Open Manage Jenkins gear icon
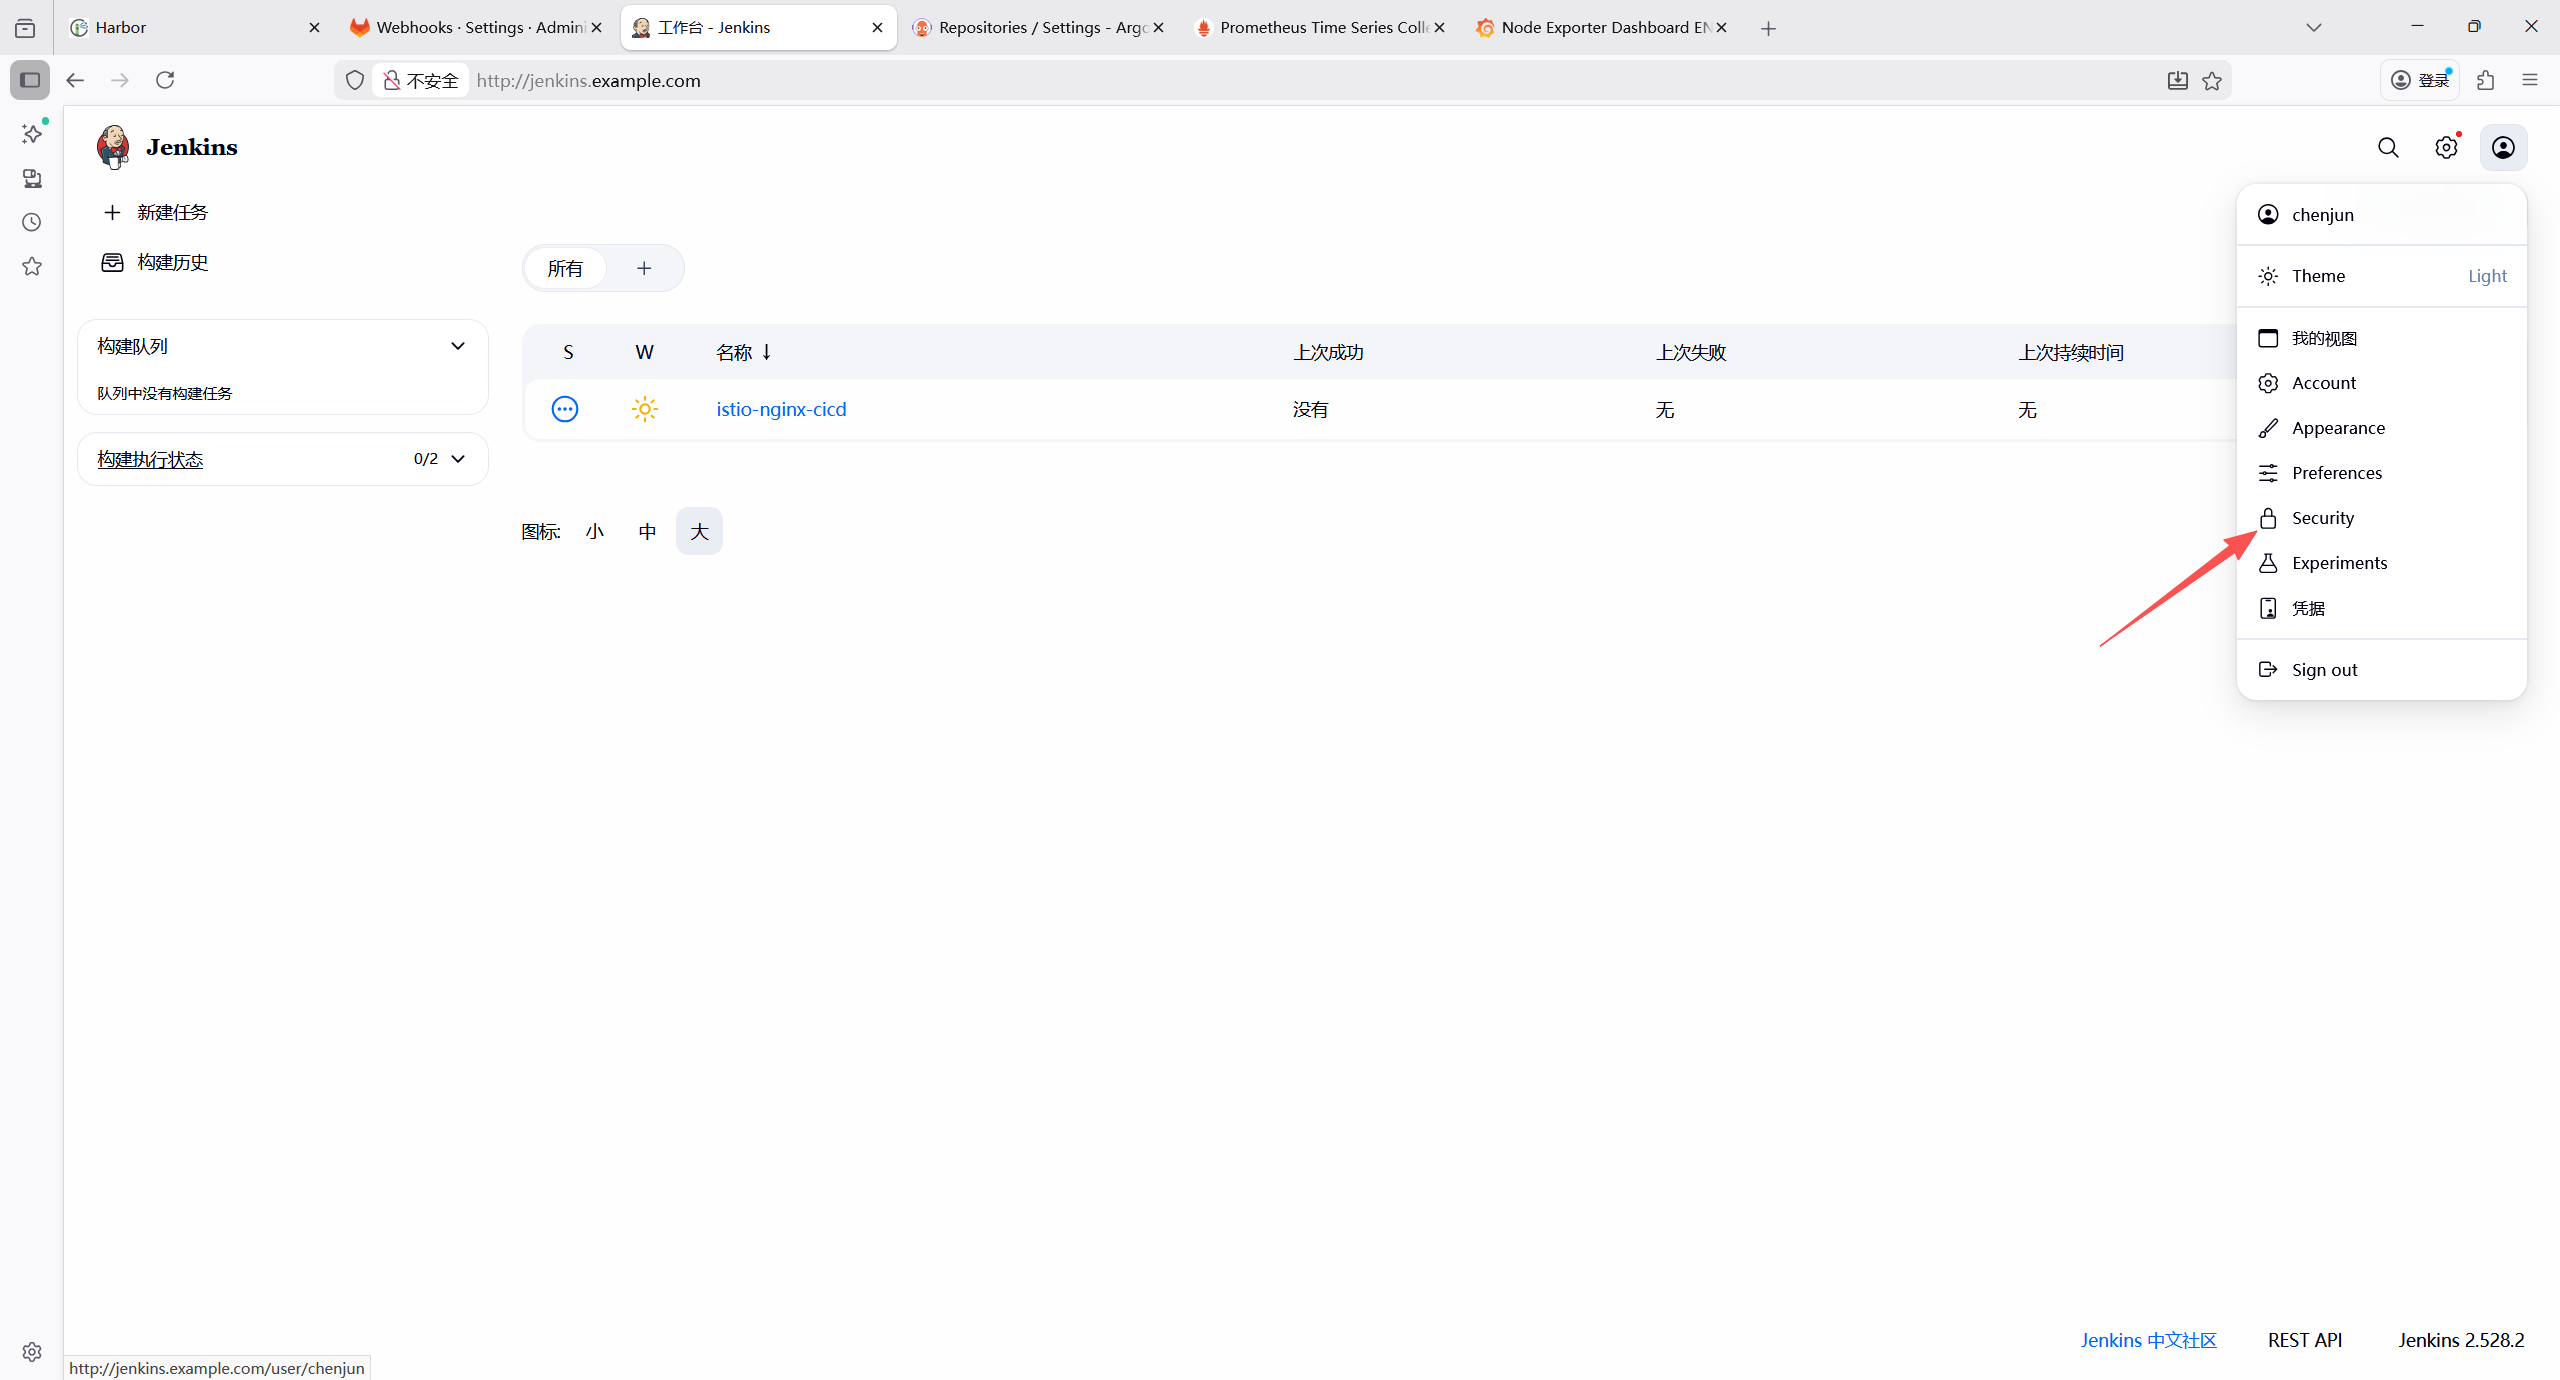Image resolution: width=2560 pixels, height=1380 pixels. [x=2446, y=148]
